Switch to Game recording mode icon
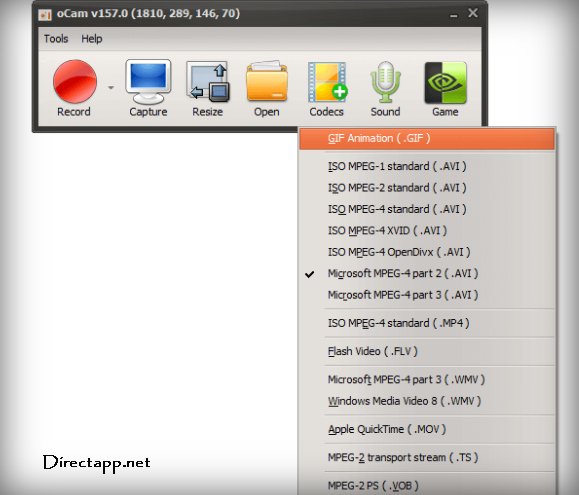This screenshot has width=579, height=495. coord(445,82)
